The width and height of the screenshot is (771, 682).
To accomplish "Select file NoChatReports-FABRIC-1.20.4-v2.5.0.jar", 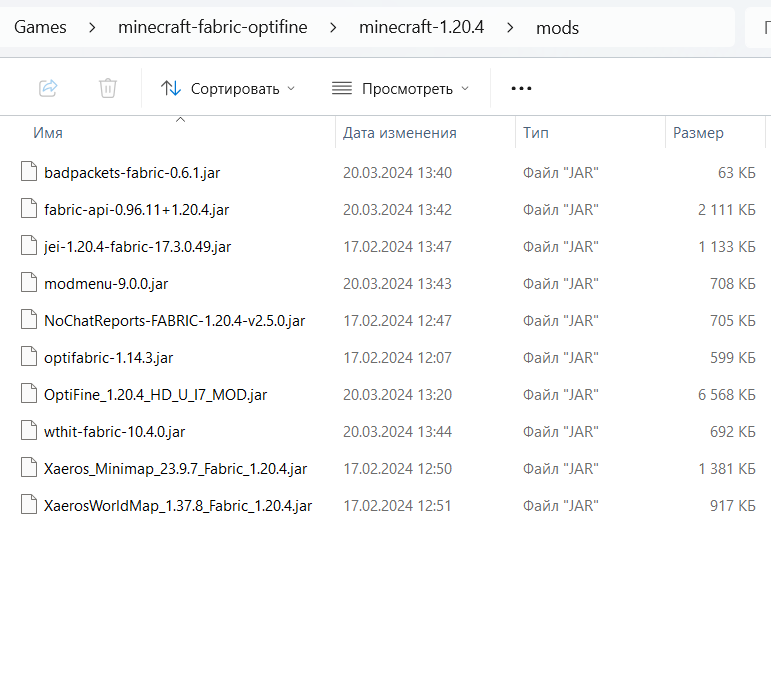I will click(x=174, y=321).
